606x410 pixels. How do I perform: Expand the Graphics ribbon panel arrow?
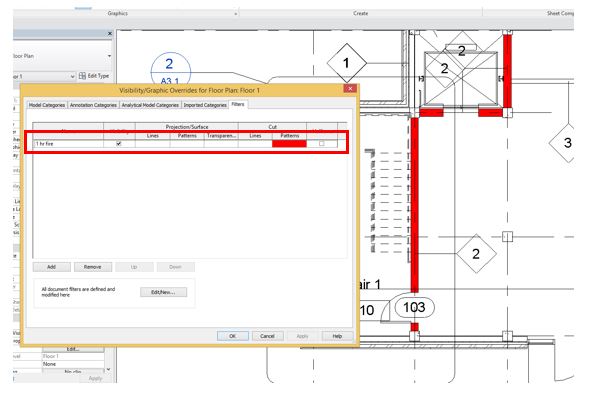(x=235, y=14)
